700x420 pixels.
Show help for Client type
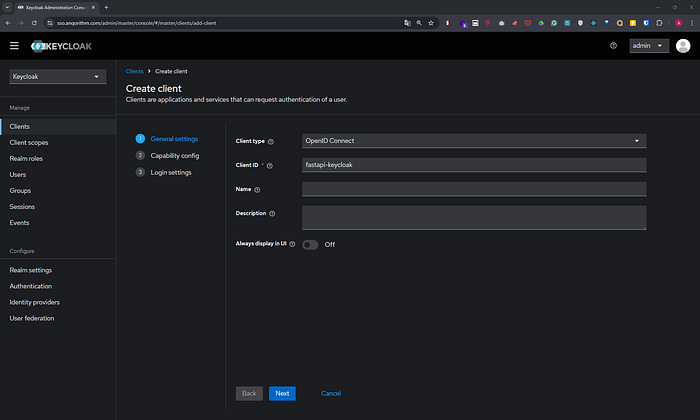(x=271, y=141)
